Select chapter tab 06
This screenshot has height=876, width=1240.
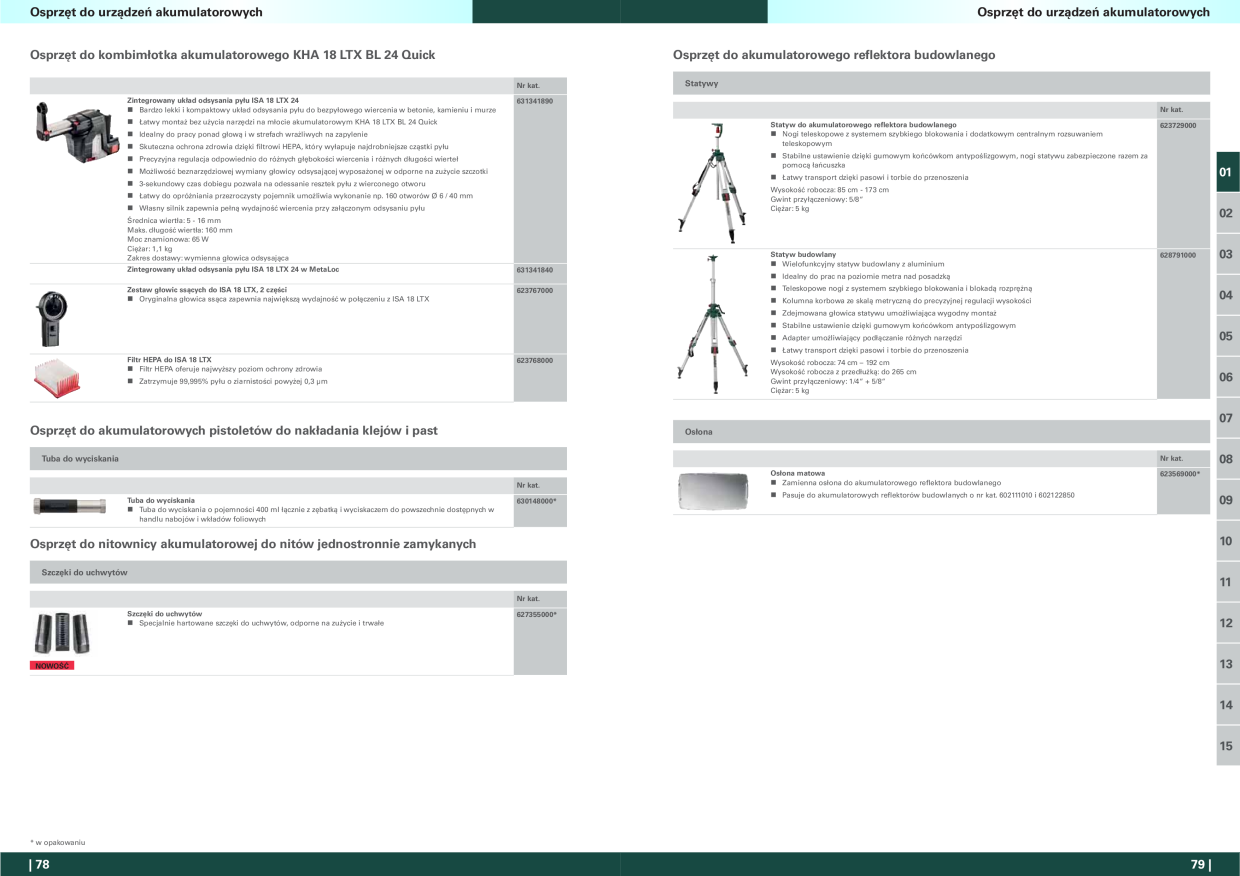1227,377
